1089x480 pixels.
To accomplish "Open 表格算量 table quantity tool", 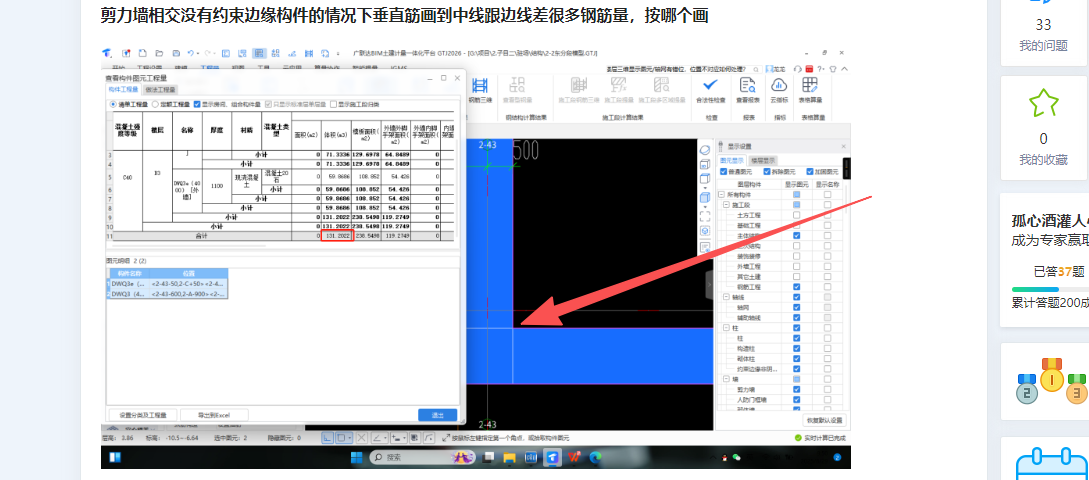I will (x=810, y=90).
